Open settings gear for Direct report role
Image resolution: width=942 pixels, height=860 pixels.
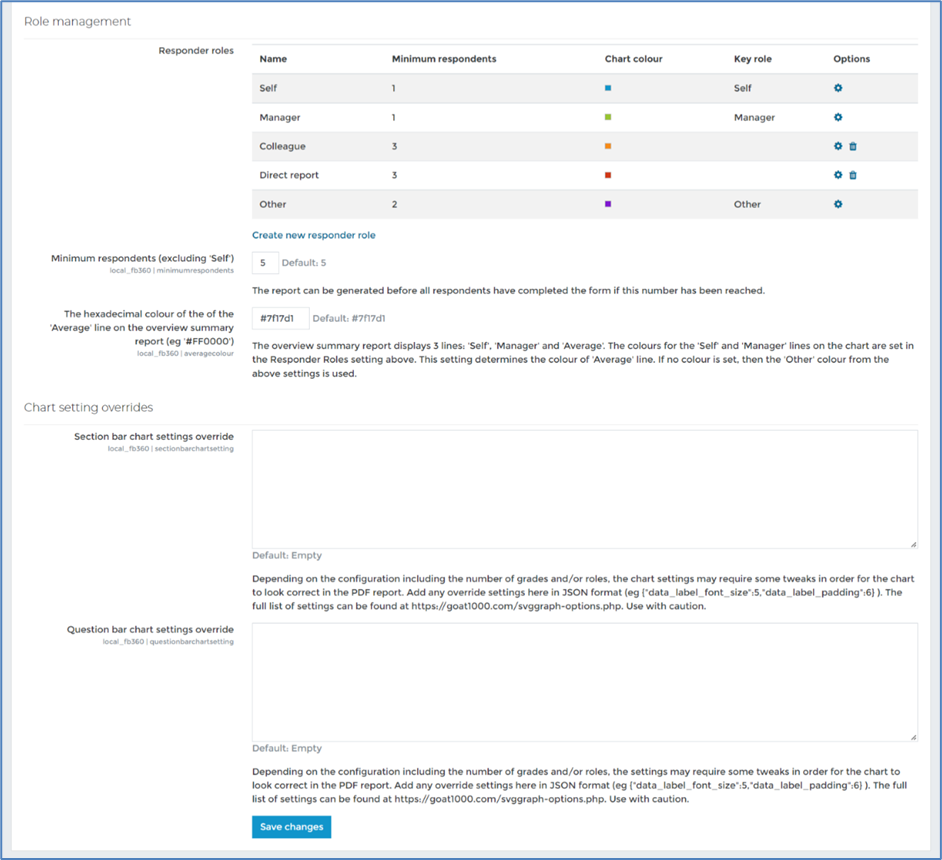tap(838, 175)
